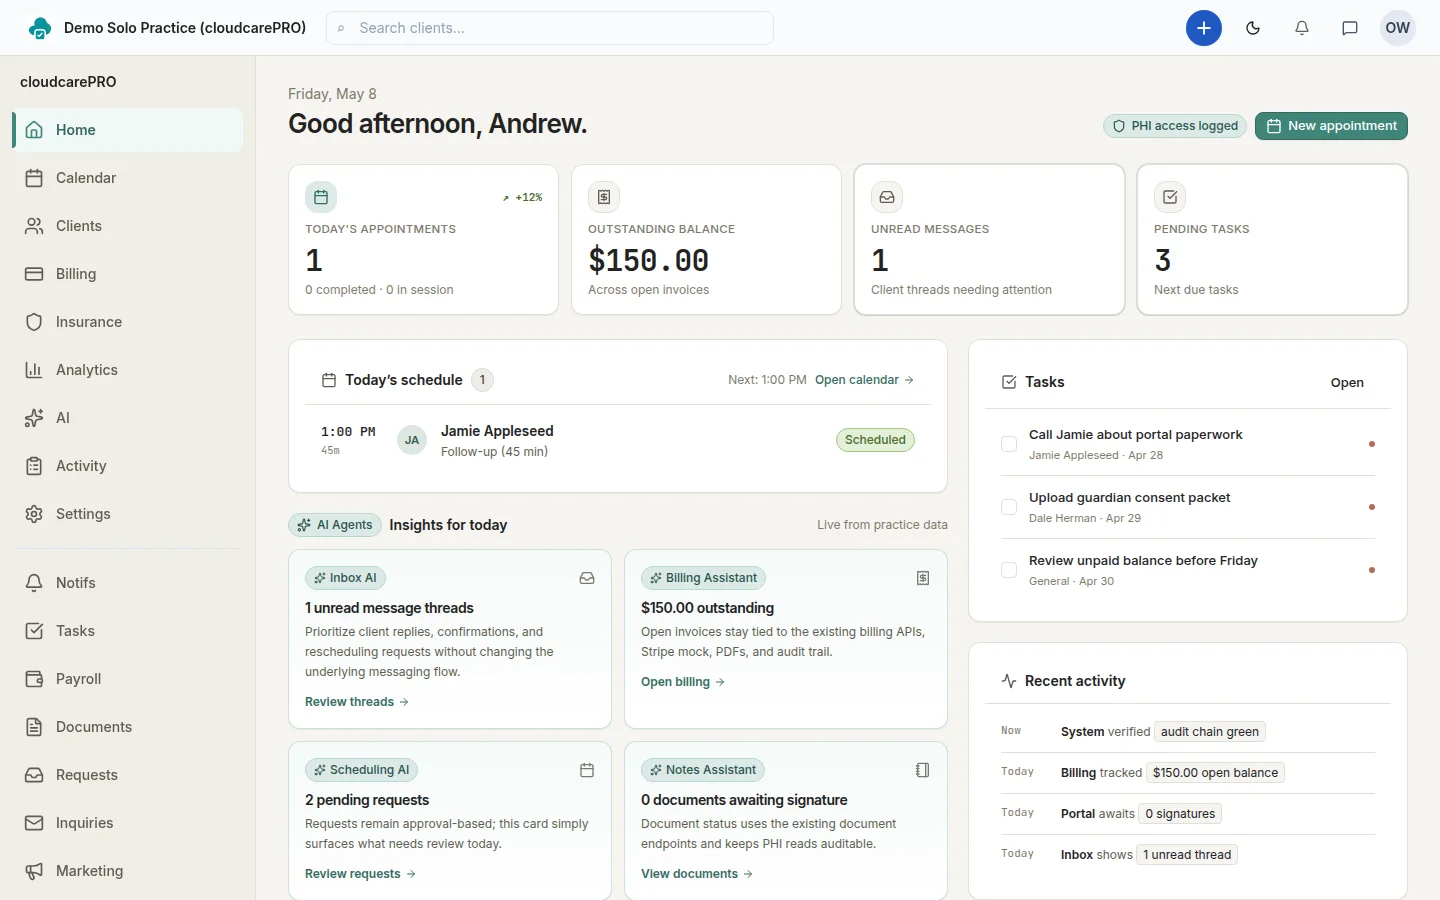
Task: Click the Open calendar link
Action: [864, 380]
